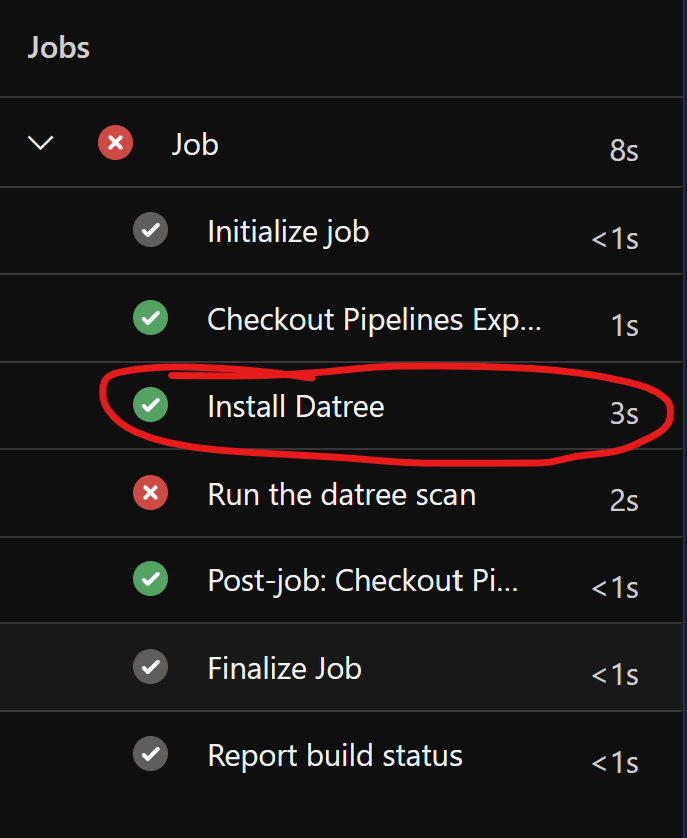The height and width of the screenshot is (838, 687).
Task: Collapse the Job group chevron
Action: (x=40, y=143)
